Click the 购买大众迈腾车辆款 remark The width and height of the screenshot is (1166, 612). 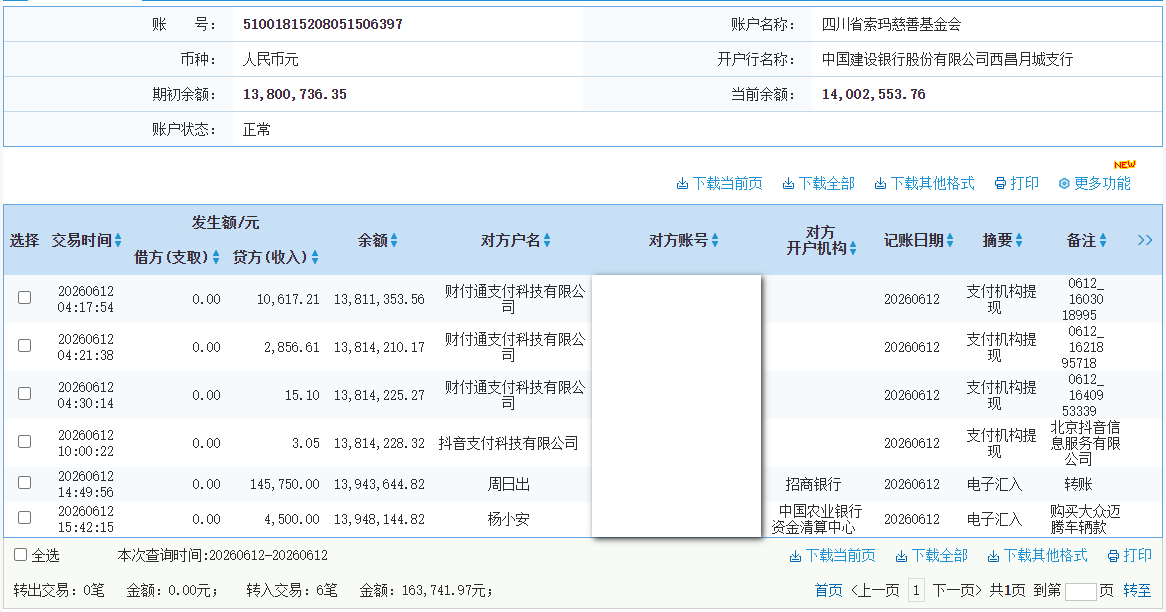coord(1085,519)
